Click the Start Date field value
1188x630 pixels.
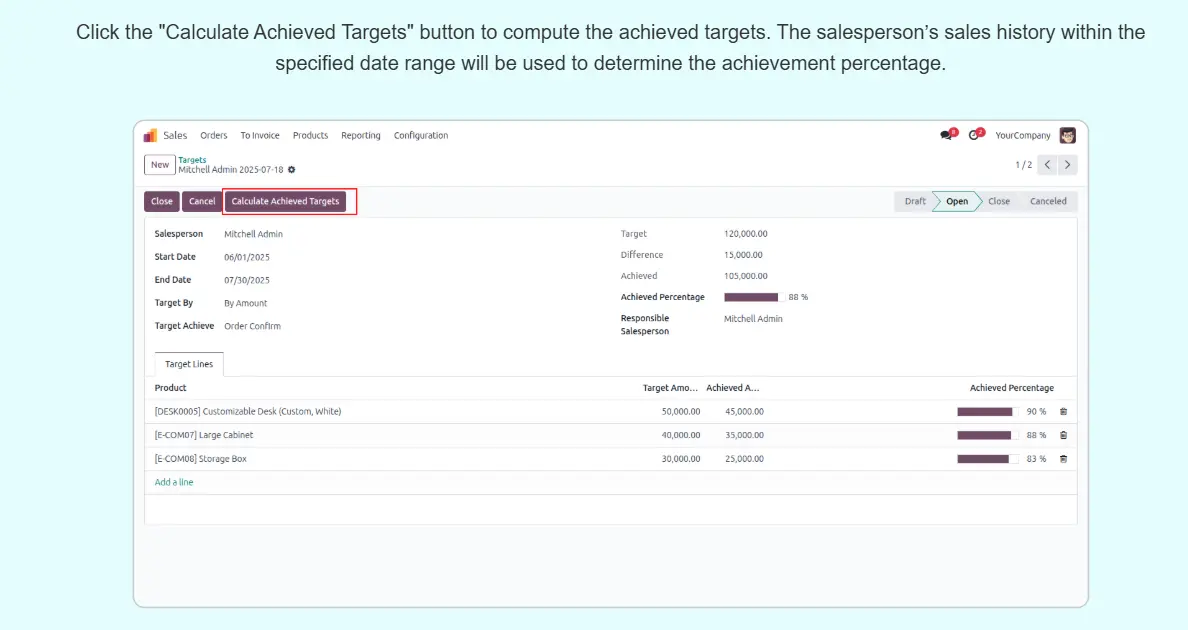click(247, 258)
